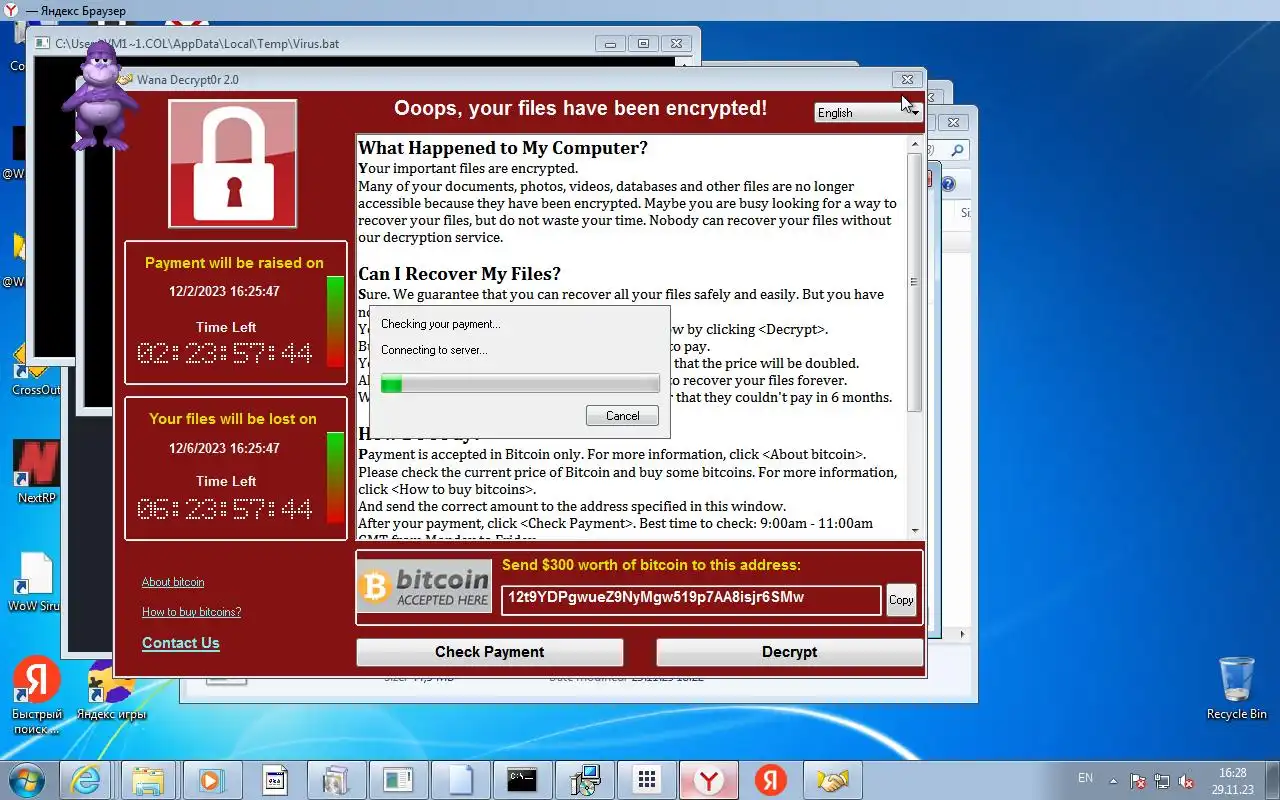Open Windows Explorer from the taskbar

pos(148,780)
